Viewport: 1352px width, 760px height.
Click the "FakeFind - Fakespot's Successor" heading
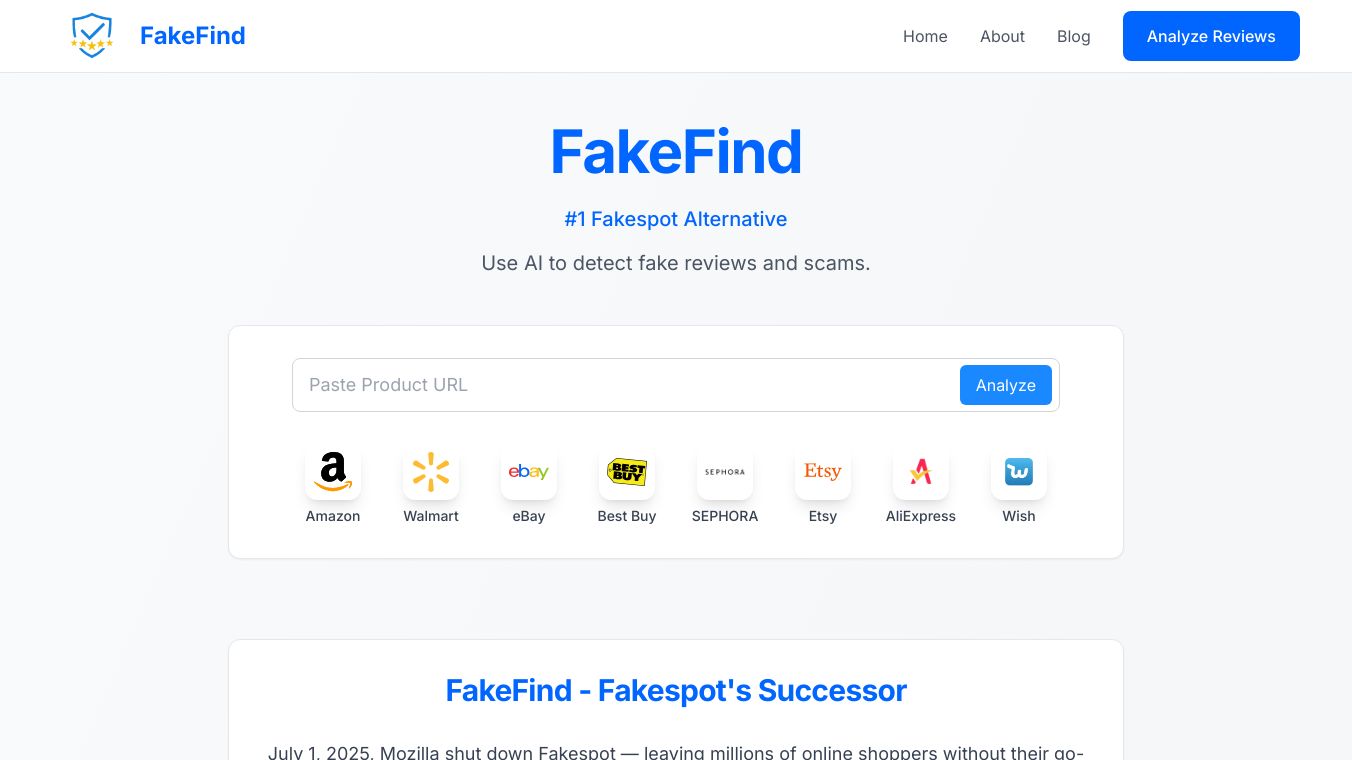coord(676,690)
